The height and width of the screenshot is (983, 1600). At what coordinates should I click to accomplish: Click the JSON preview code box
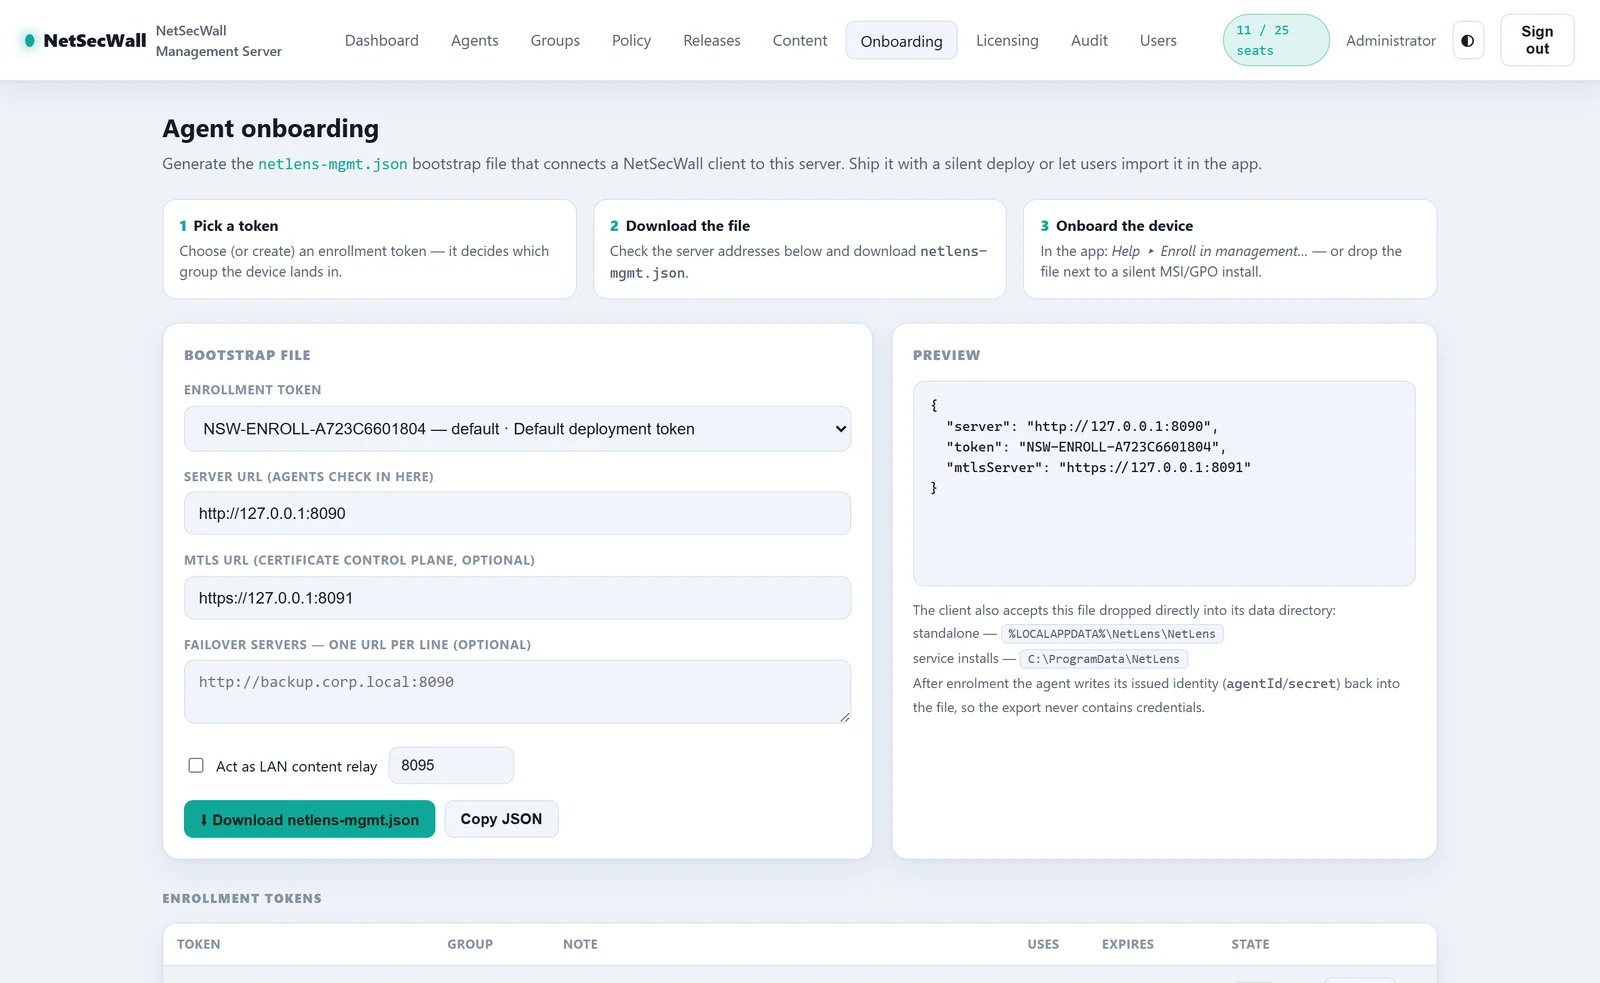[1164, 483]
